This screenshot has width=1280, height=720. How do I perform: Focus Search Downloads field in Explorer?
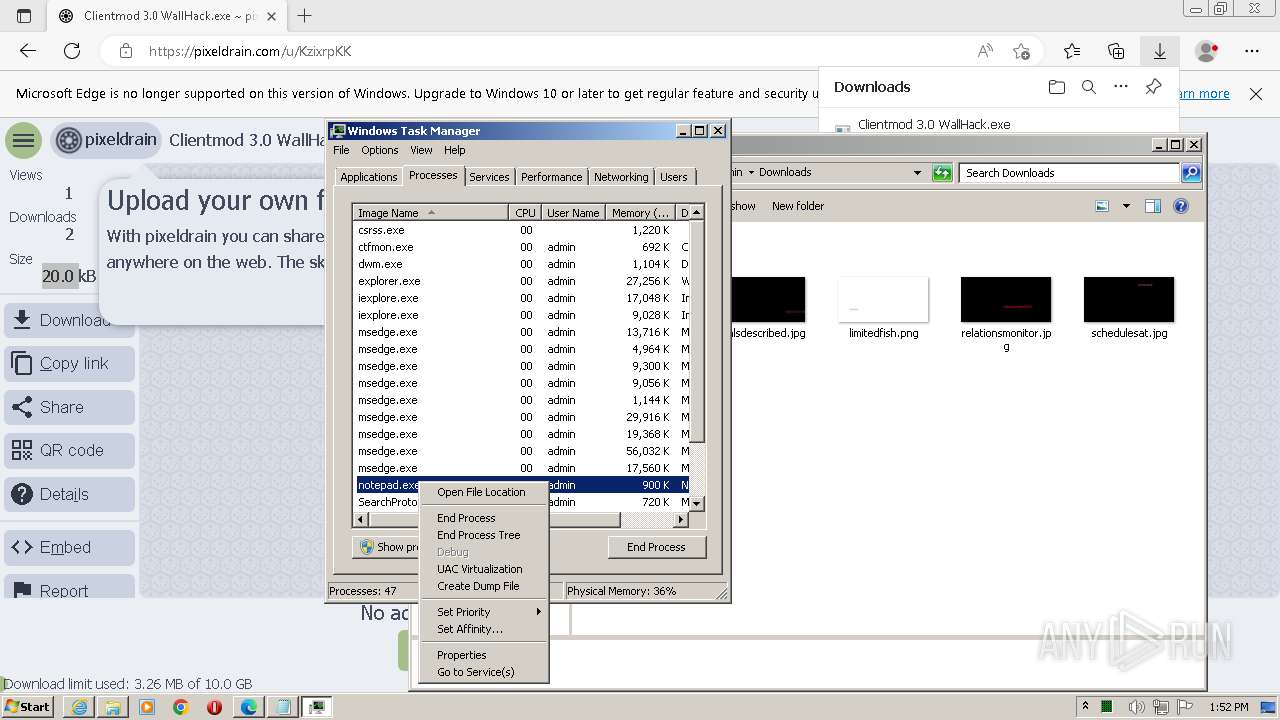coord(1069,173)
